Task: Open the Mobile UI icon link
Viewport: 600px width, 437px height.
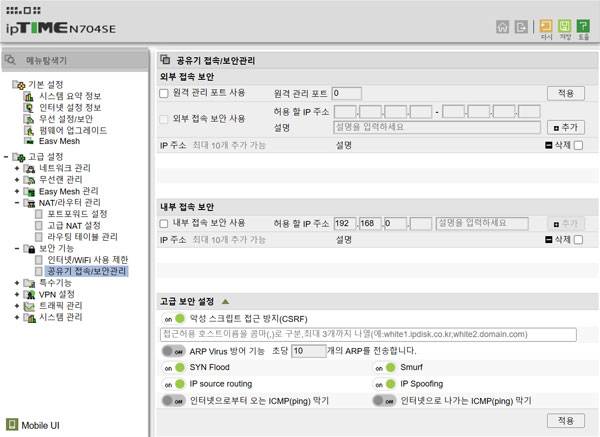Action: [x=12, y=423]
